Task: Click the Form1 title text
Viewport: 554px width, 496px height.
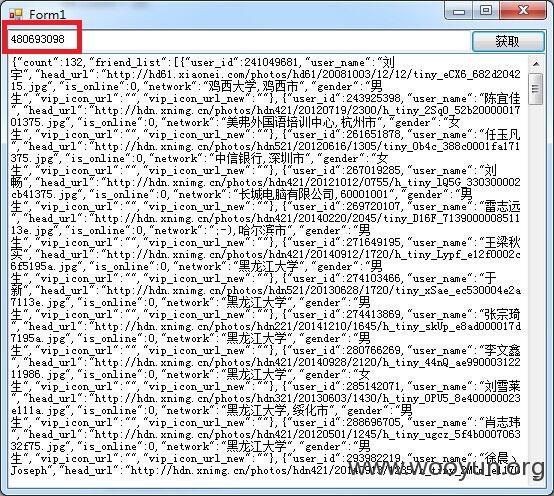Action: 47,14
